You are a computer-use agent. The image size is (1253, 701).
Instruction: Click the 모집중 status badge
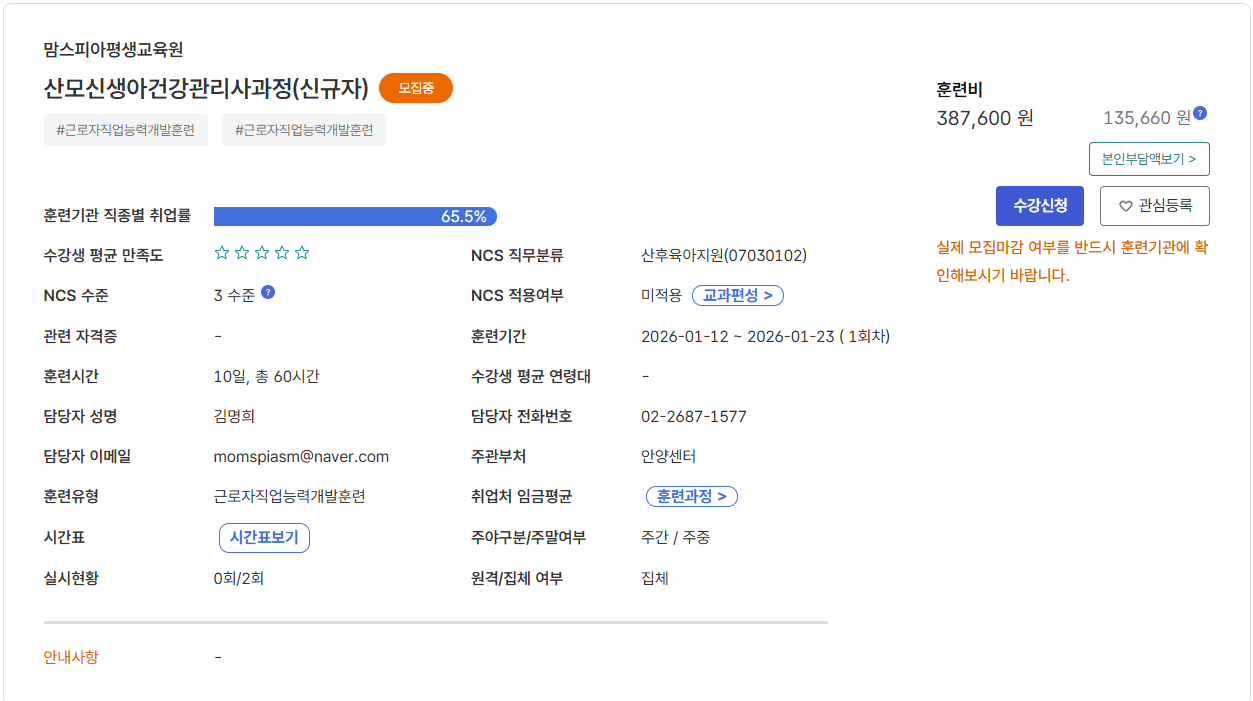[x=416, y=88]
